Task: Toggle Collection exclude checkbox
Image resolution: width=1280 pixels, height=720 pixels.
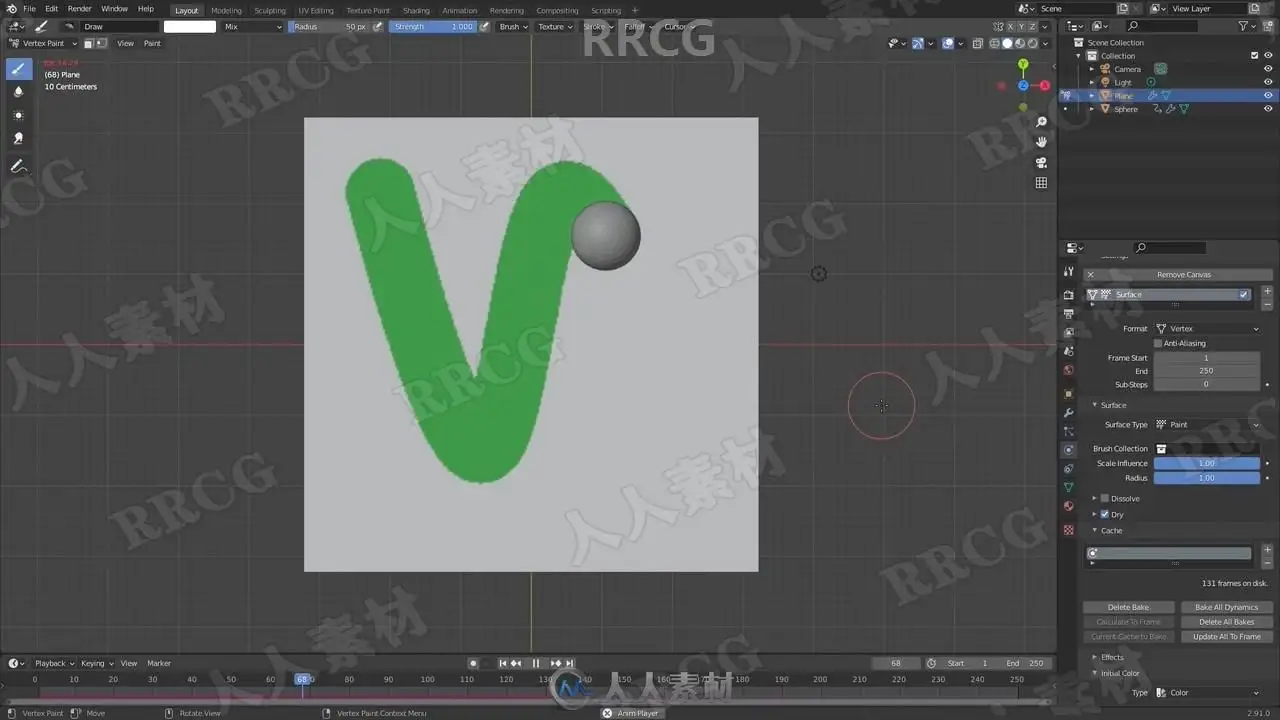Action: [x=1255, y=56]
